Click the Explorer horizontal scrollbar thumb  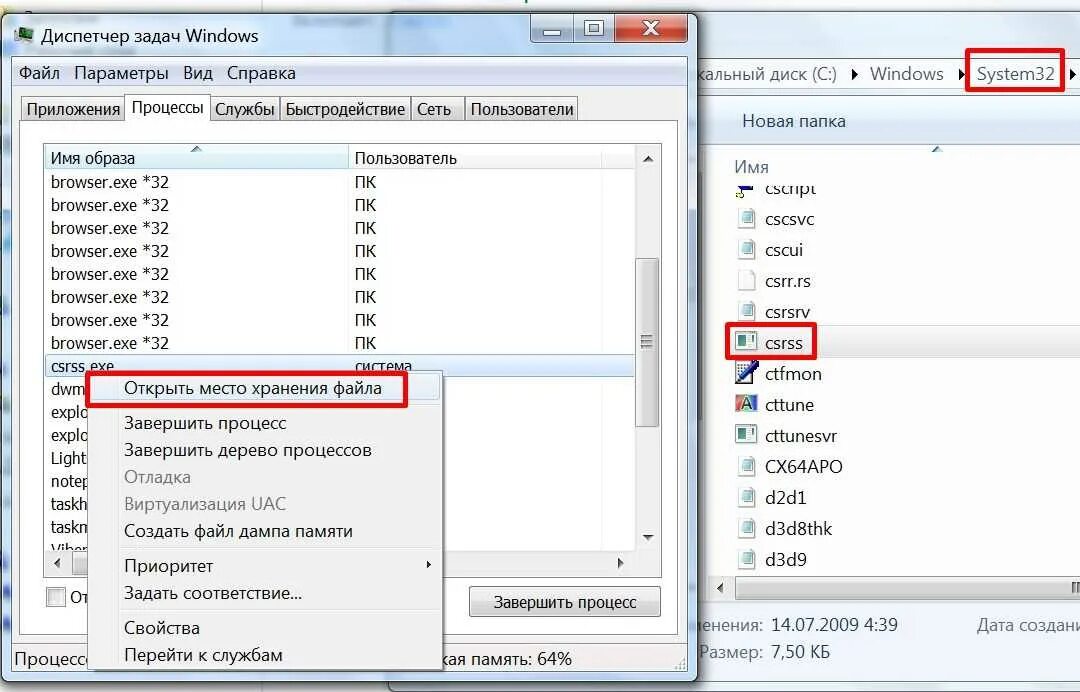click(x=907, y=588)
